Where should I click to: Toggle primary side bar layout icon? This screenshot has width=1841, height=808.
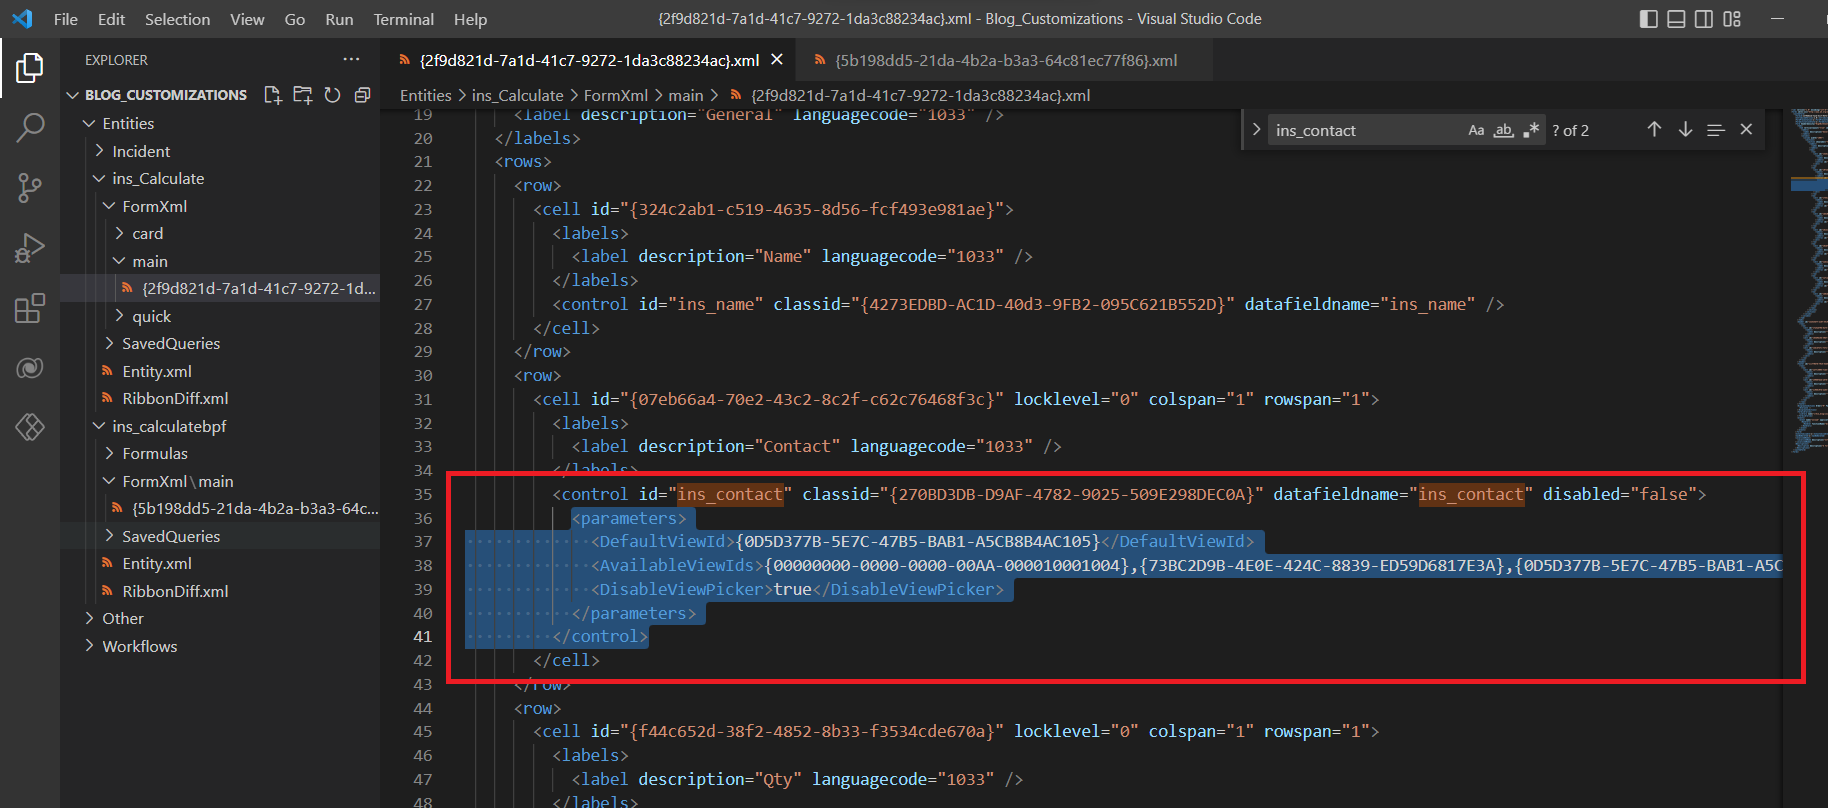tap(1649, 19)
